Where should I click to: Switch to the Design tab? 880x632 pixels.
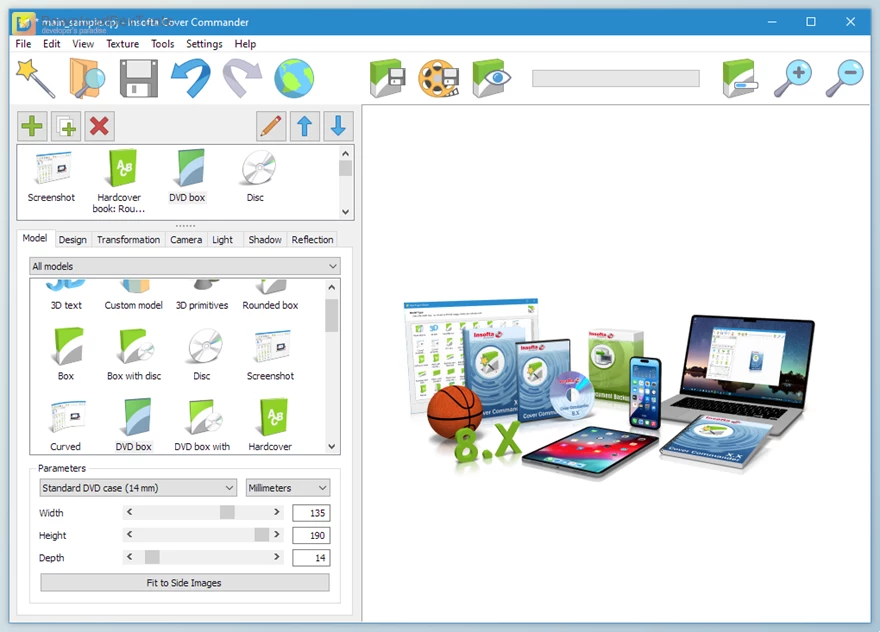(x=73, y=240)
